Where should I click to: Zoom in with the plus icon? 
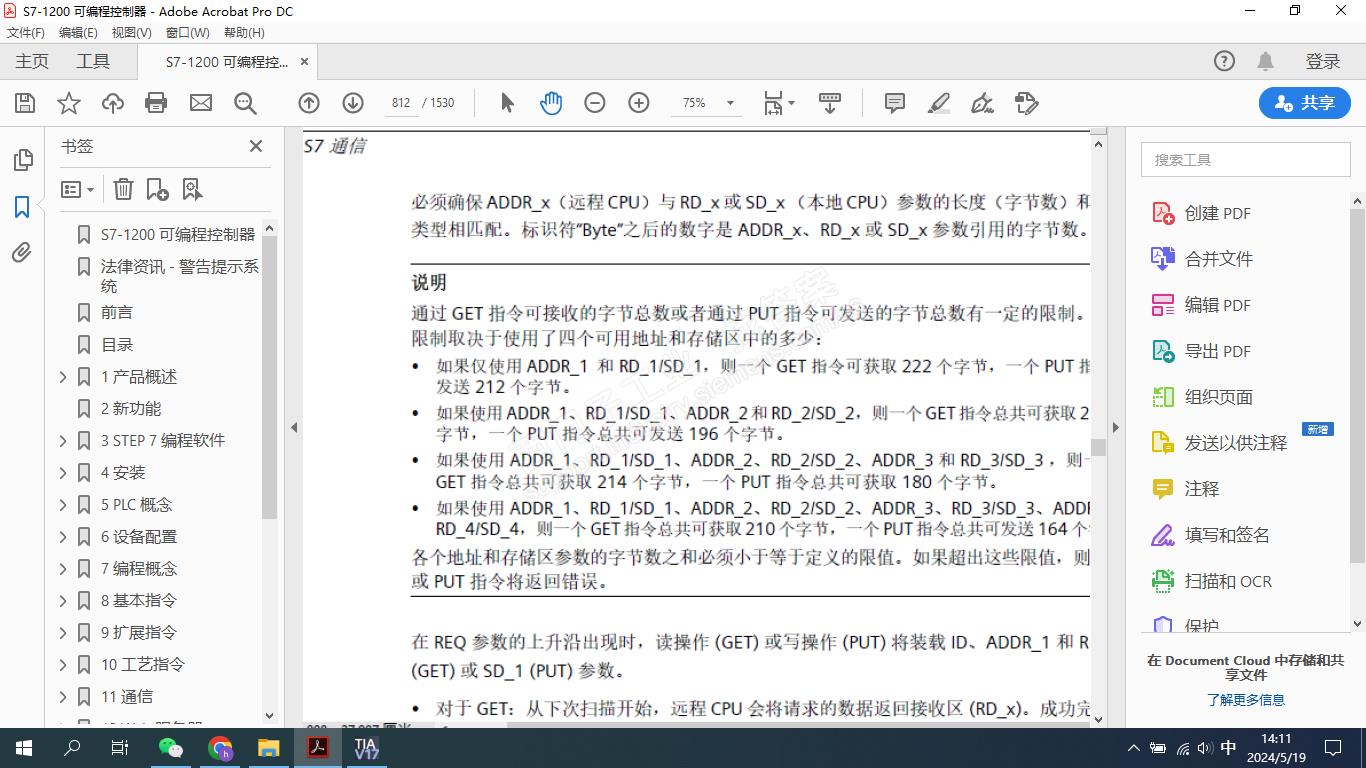click(639, 103)
